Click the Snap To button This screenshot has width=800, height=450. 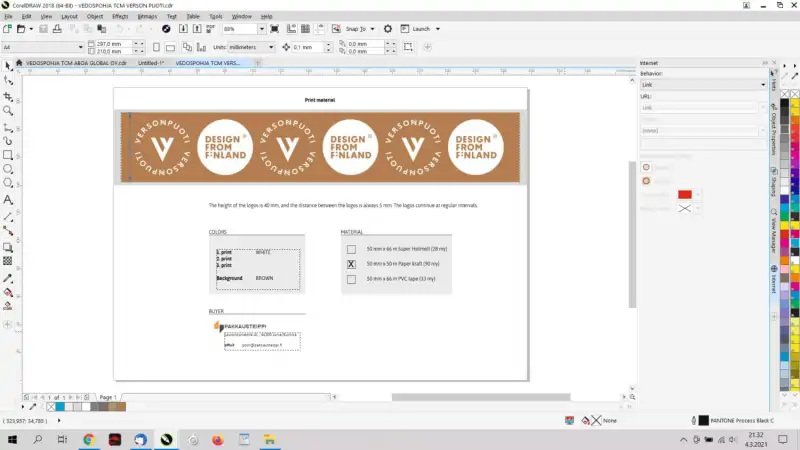pyautogui.click(x=355, y=29)
